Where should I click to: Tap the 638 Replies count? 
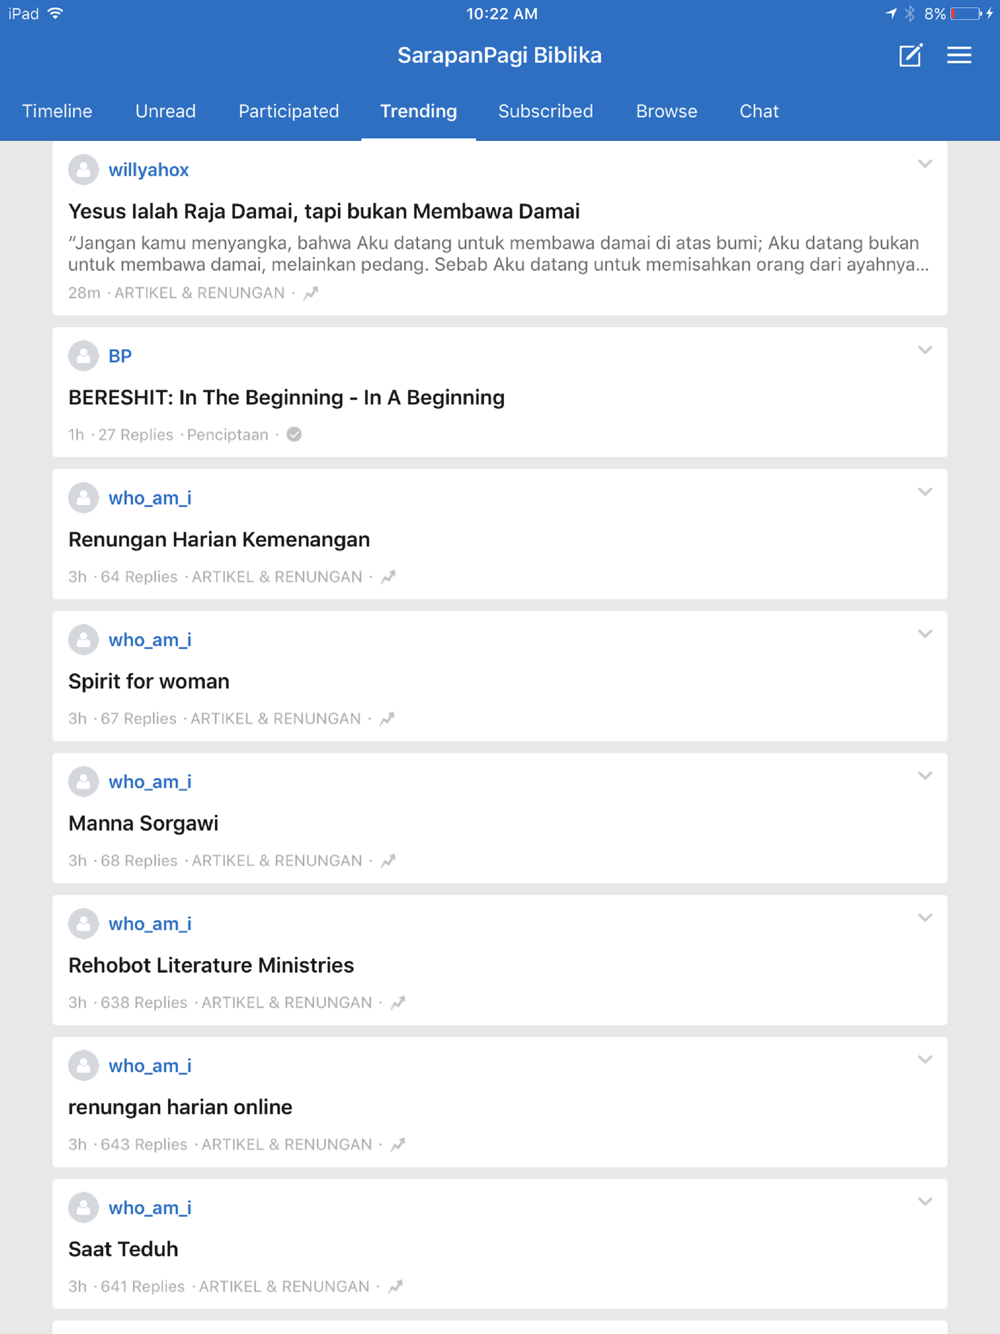click(x=144, y=1003)
